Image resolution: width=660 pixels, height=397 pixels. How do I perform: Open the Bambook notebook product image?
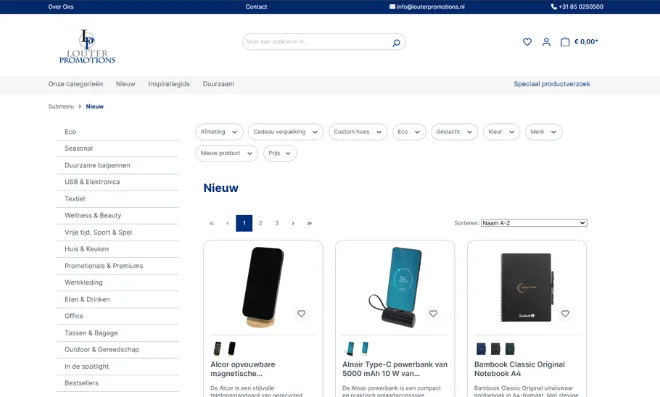pos(527,288)
